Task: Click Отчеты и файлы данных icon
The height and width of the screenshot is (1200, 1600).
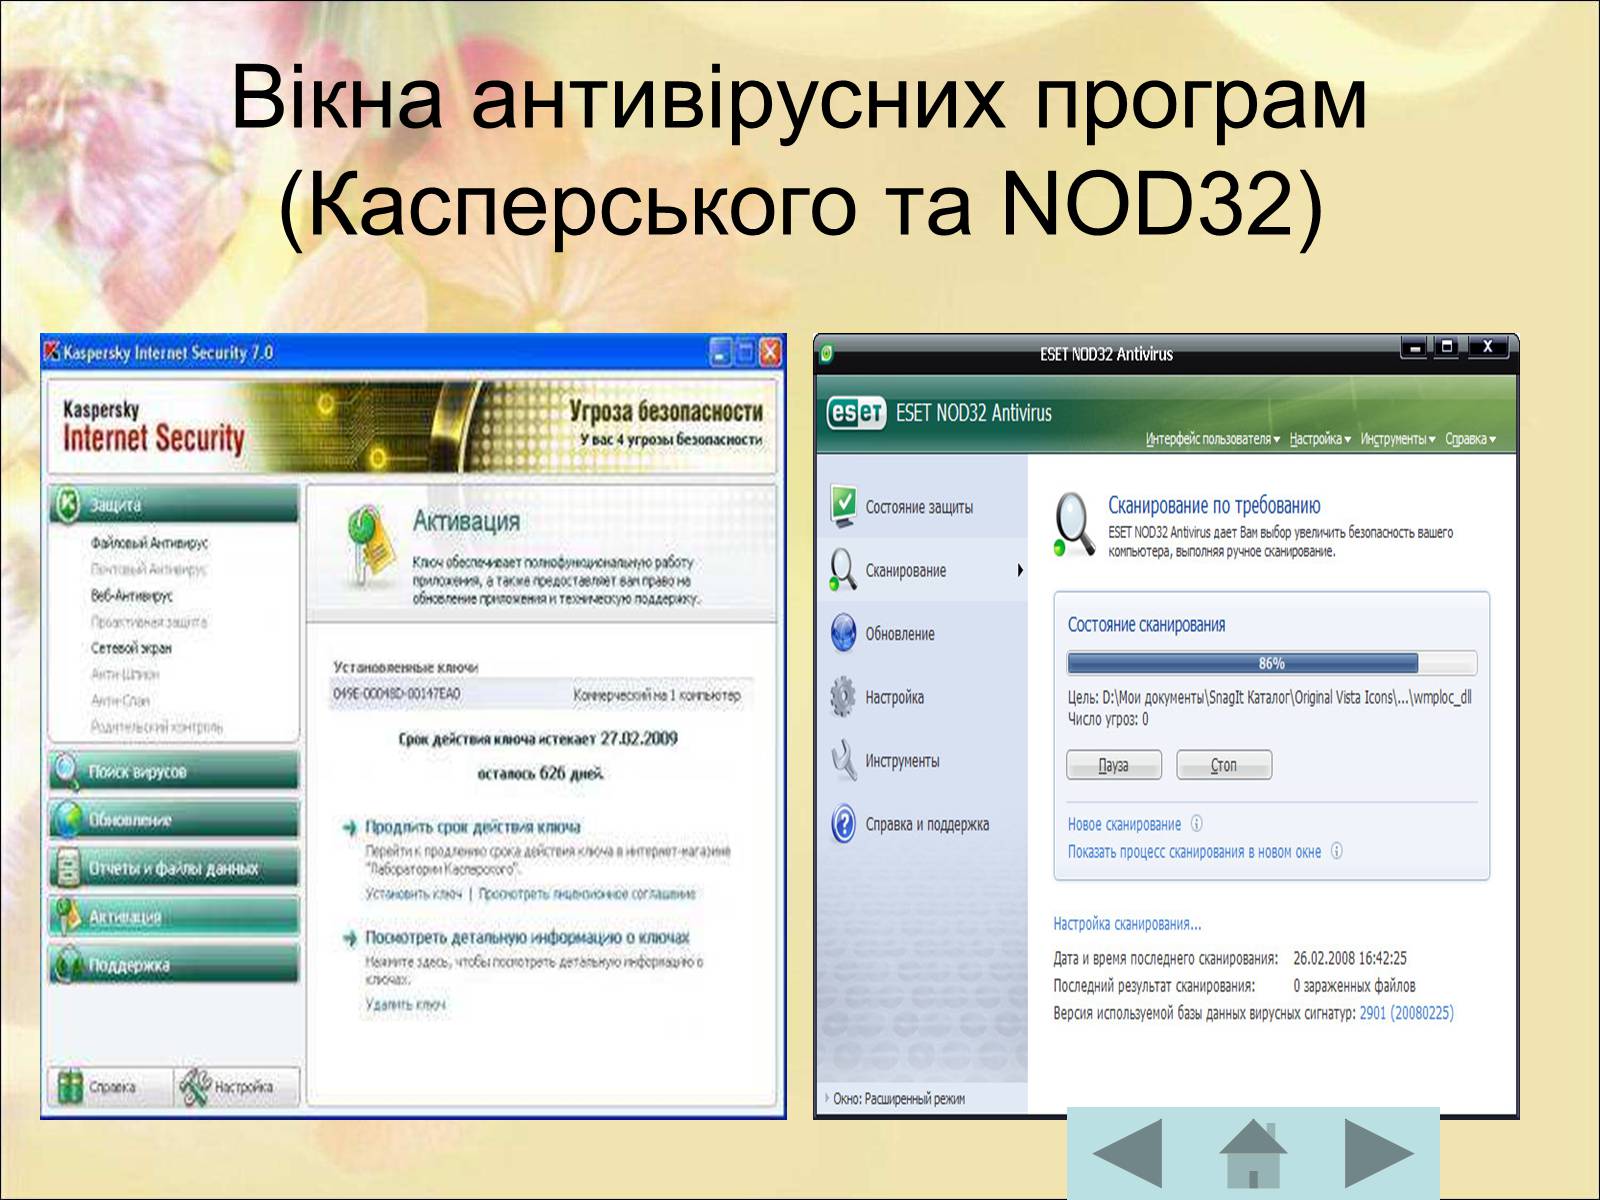Action: tap(67, 868)
